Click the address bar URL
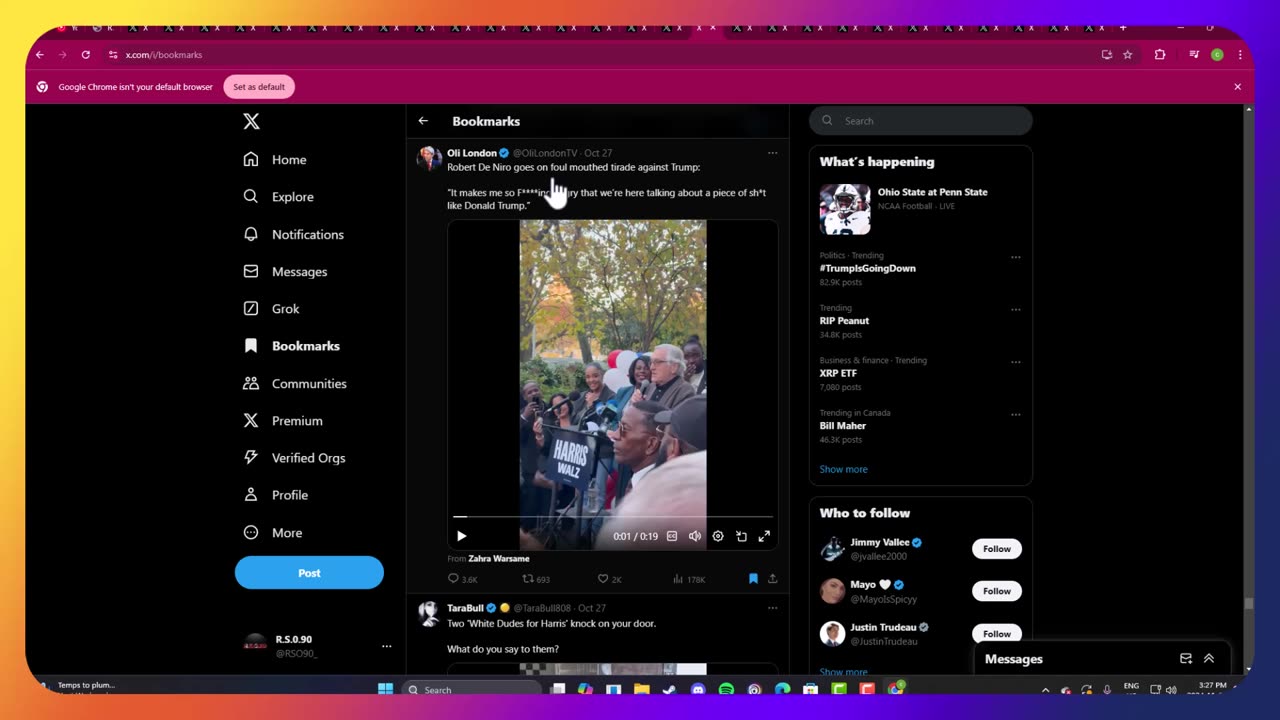This screenshot has width=1280, height=720. pyautogui.click(x=164, y=55)
